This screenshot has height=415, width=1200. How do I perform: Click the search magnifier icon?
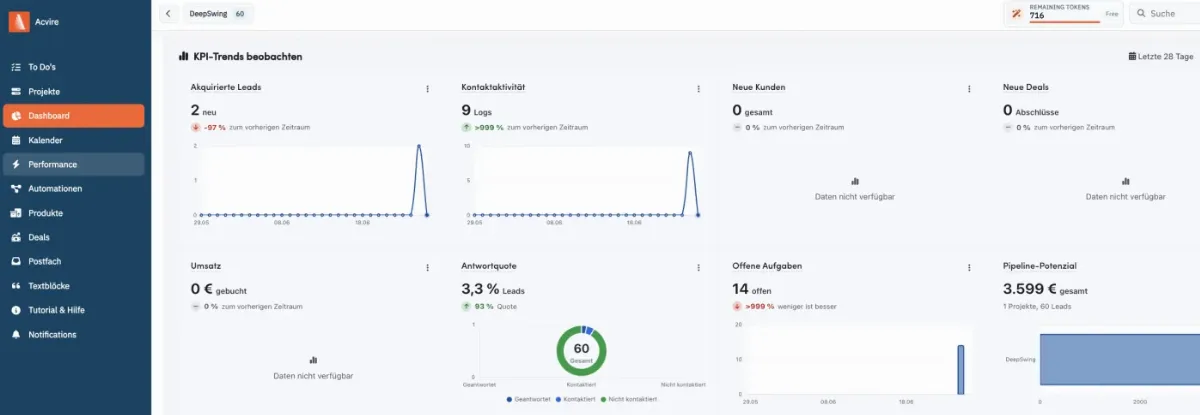click(1141, 14)
